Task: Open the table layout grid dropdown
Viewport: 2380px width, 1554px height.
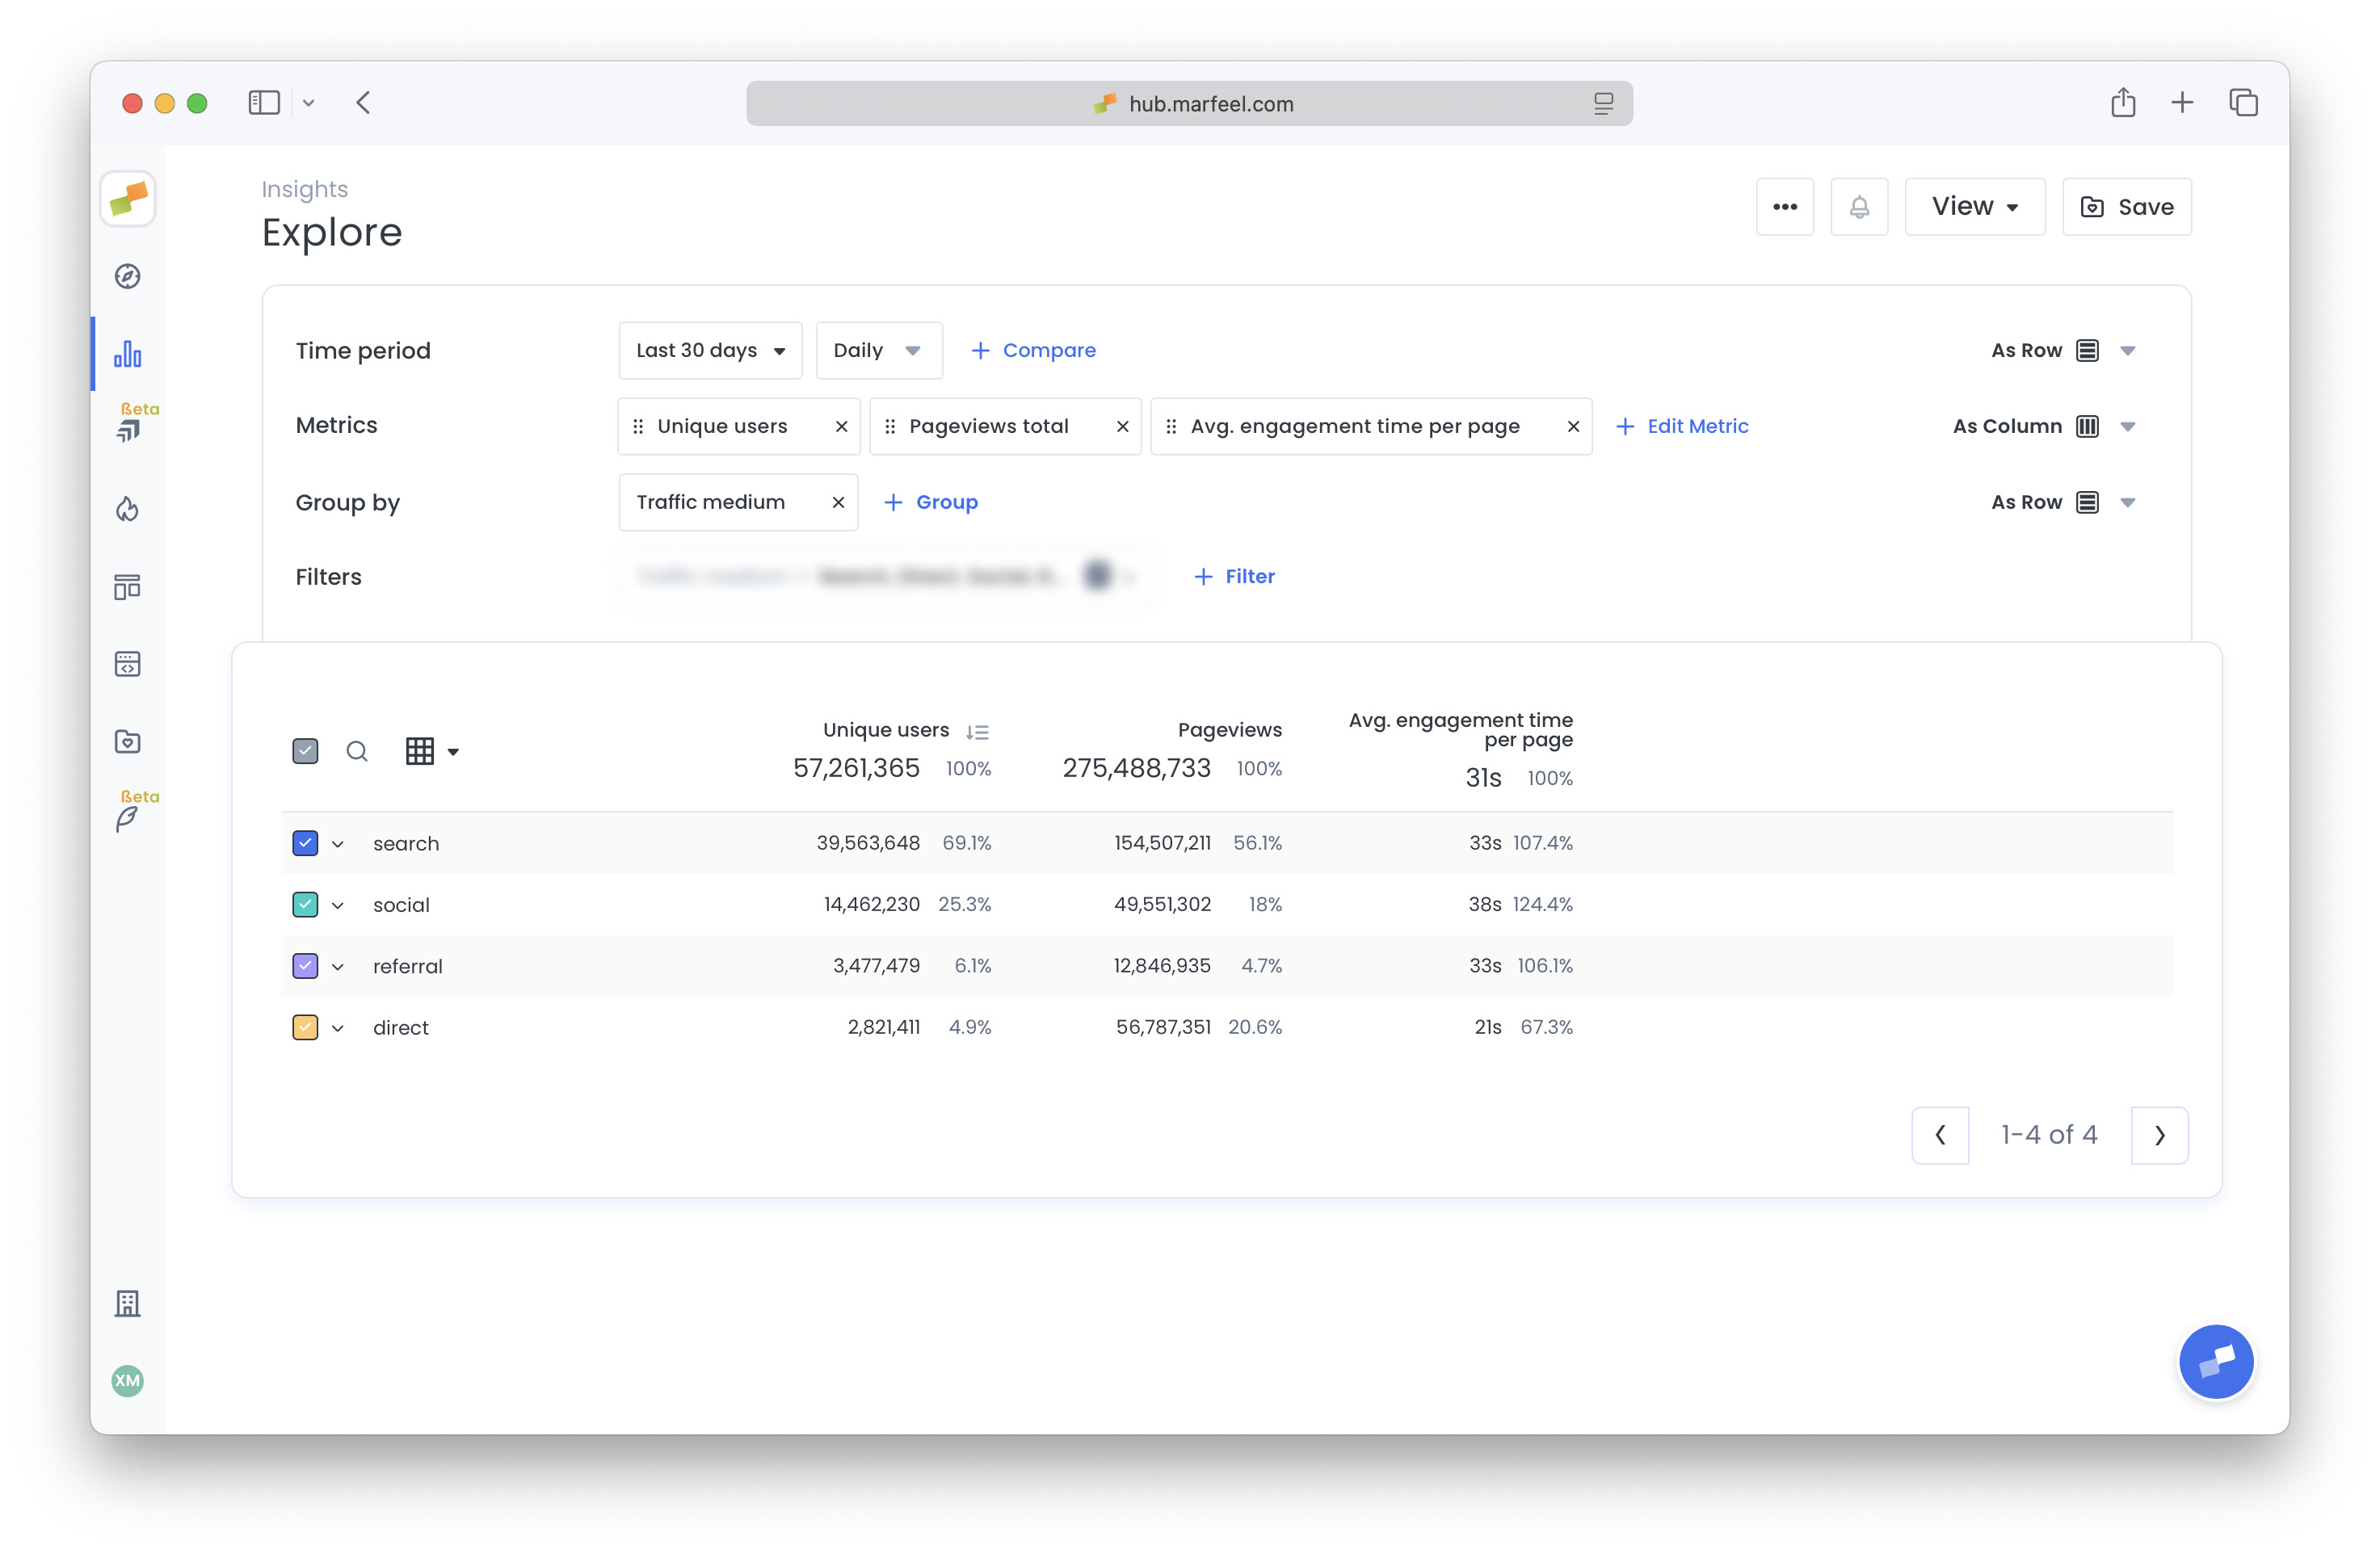Action: 431,751
